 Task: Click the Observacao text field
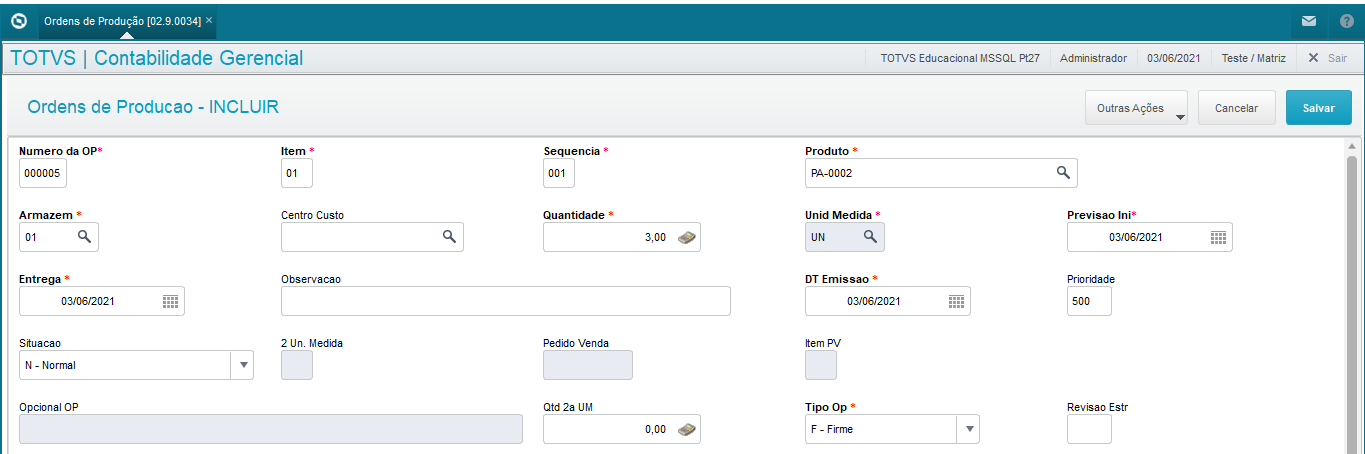(x=505, y=301)
